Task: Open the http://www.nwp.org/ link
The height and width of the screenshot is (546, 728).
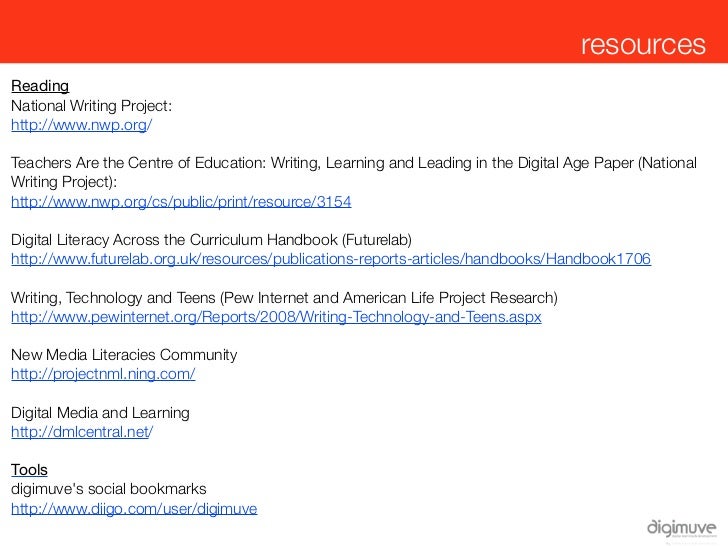Action: coord(81,125)
